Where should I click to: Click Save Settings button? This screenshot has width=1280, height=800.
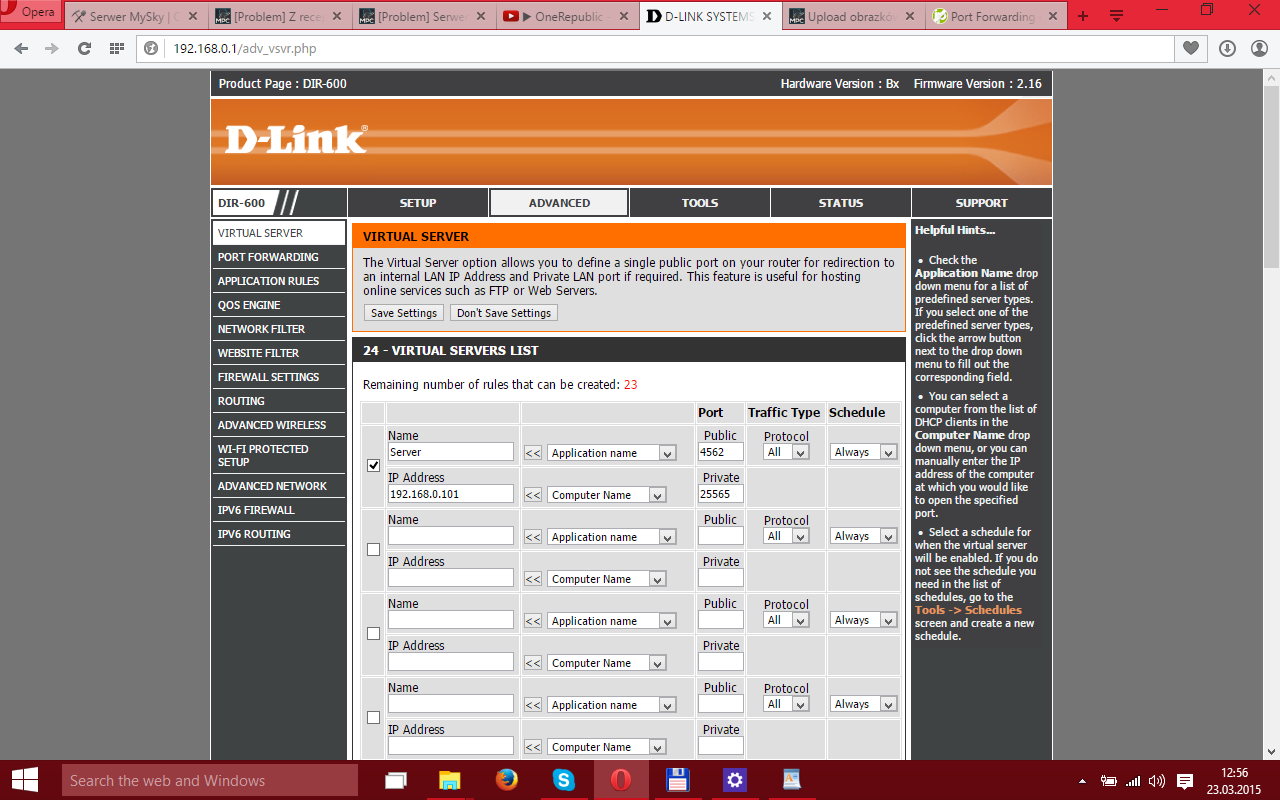pyautogui.click(x=404, y=313)
